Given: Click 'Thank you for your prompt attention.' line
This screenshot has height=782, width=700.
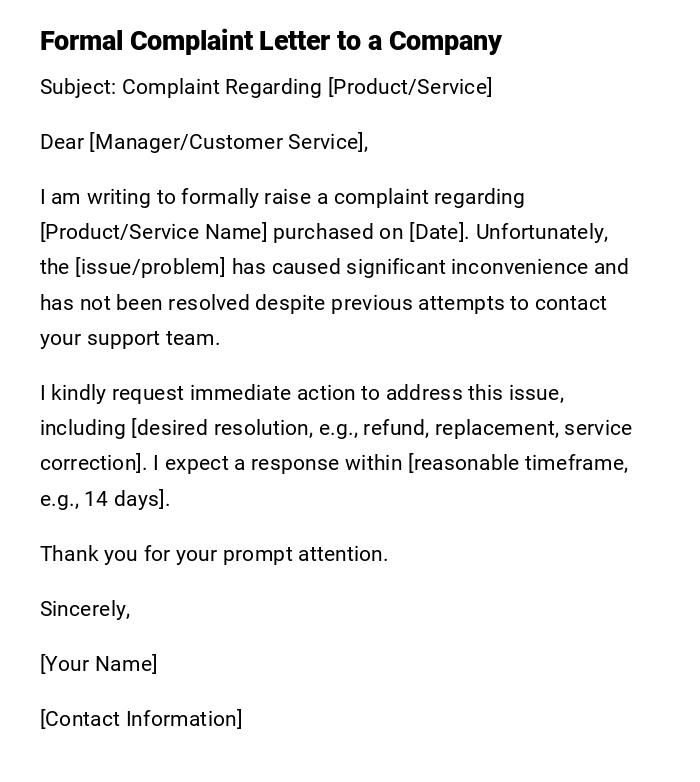Looking at the screenshot, I should pyautogui.click(x=214, y=554).
